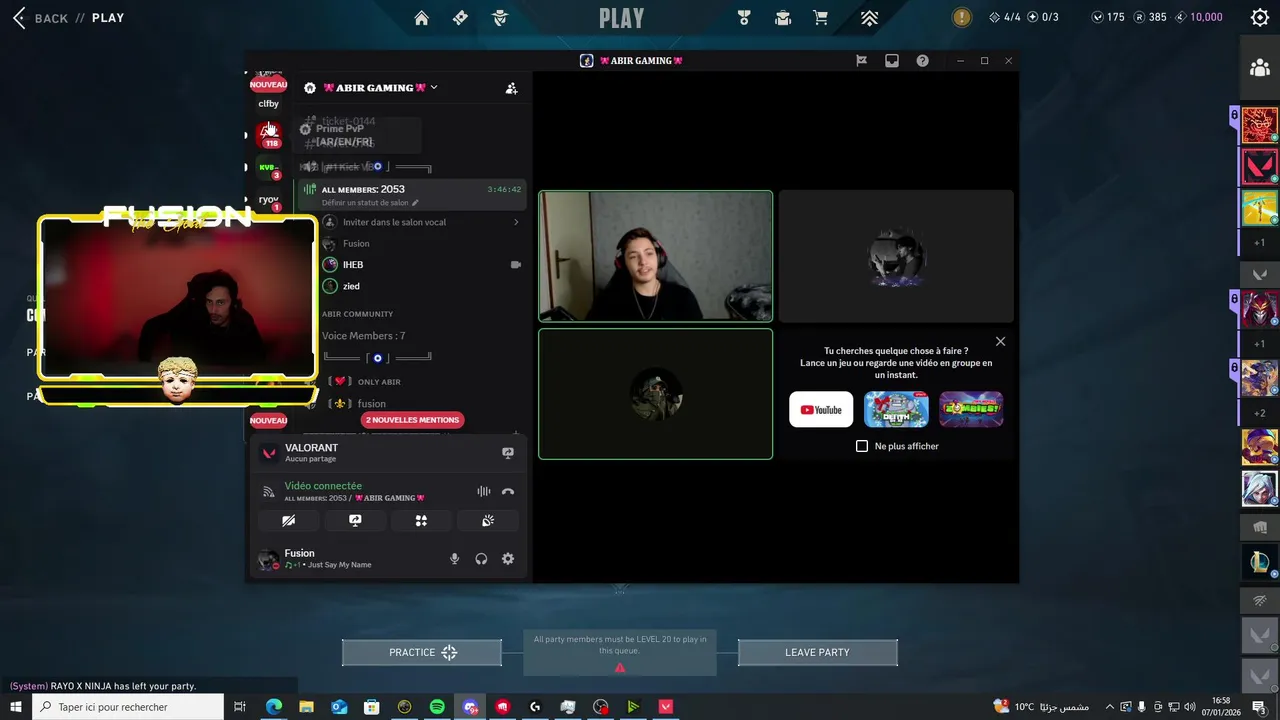1280x720 pixels.
Task: Open Discord inbox icon in title bar
Action: click(892, 61)
